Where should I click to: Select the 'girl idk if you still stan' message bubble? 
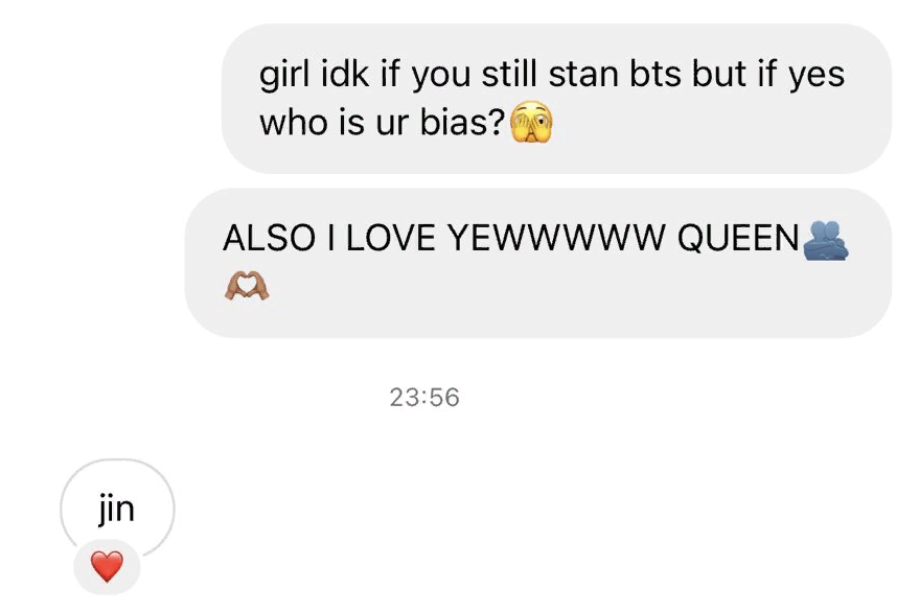pyautogui.click(x=557, y=99)
